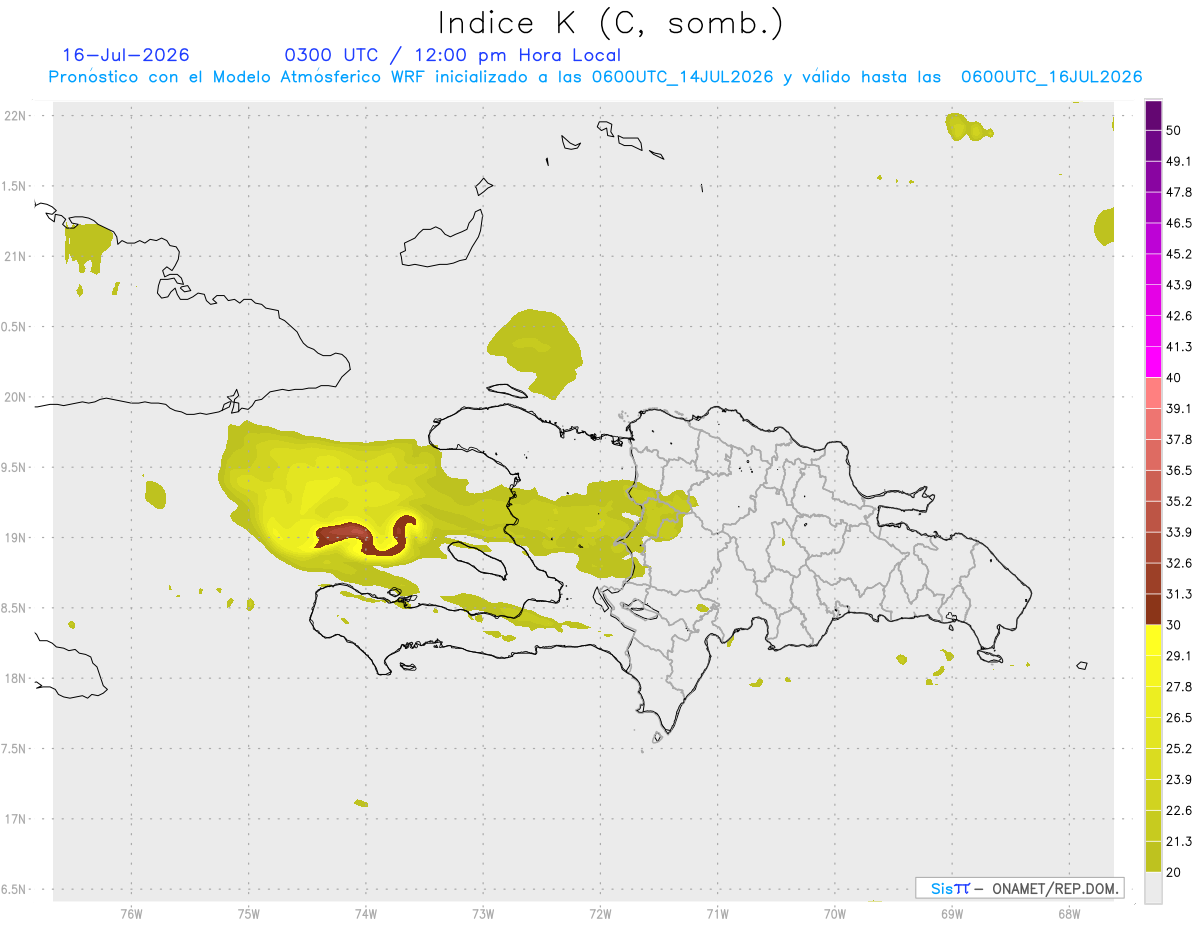Click the color bar label "37.8"
The width and height of the screenshot is (1200, 927).
point(1179,440)
